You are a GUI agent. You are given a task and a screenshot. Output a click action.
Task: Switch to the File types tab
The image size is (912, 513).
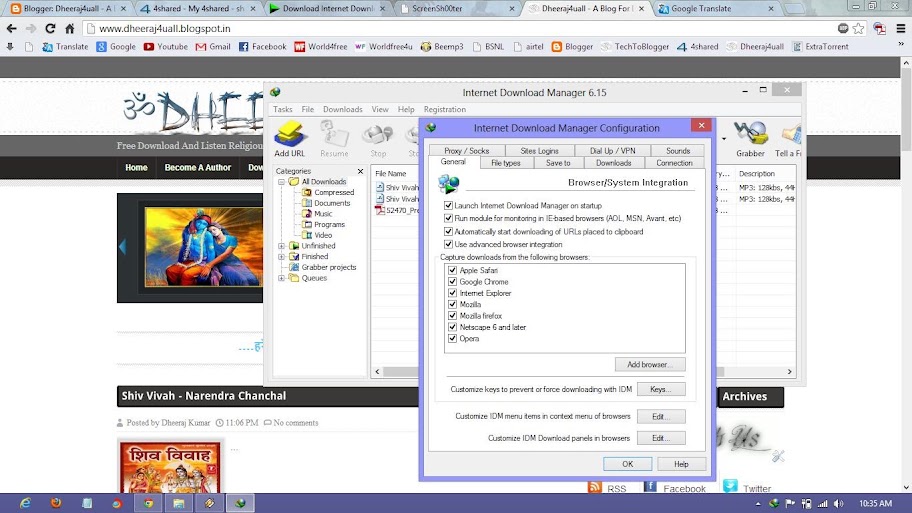pos(505,163)
